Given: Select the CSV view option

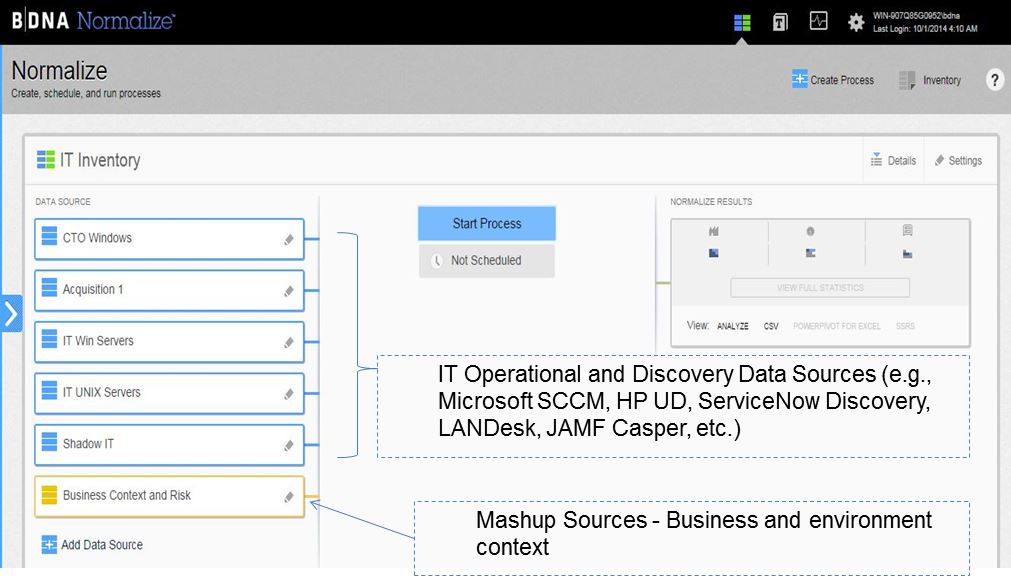Looking at the screenshot, I should (x=771, y=326).
